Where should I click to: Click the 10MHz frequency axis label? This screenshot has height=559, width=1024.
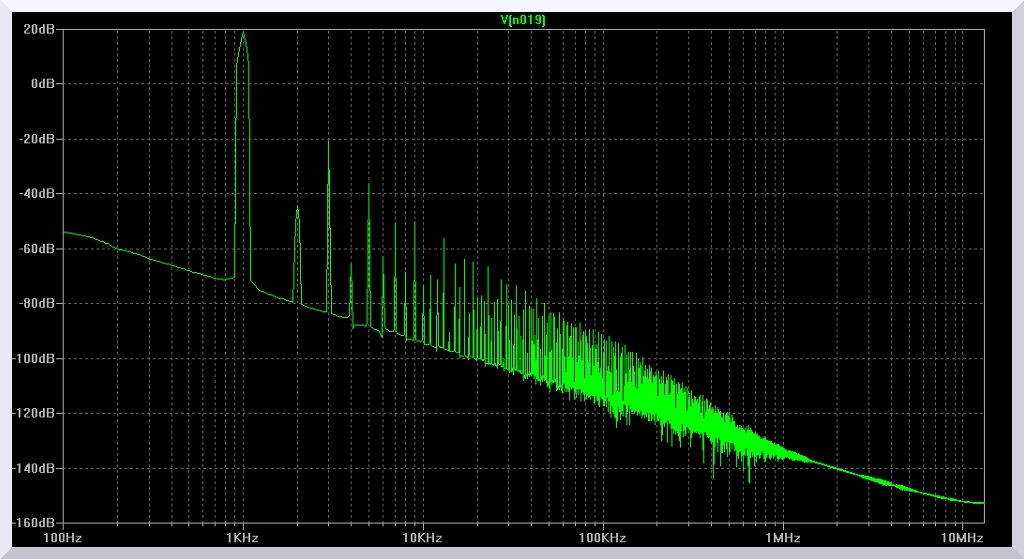coord(962,539)
